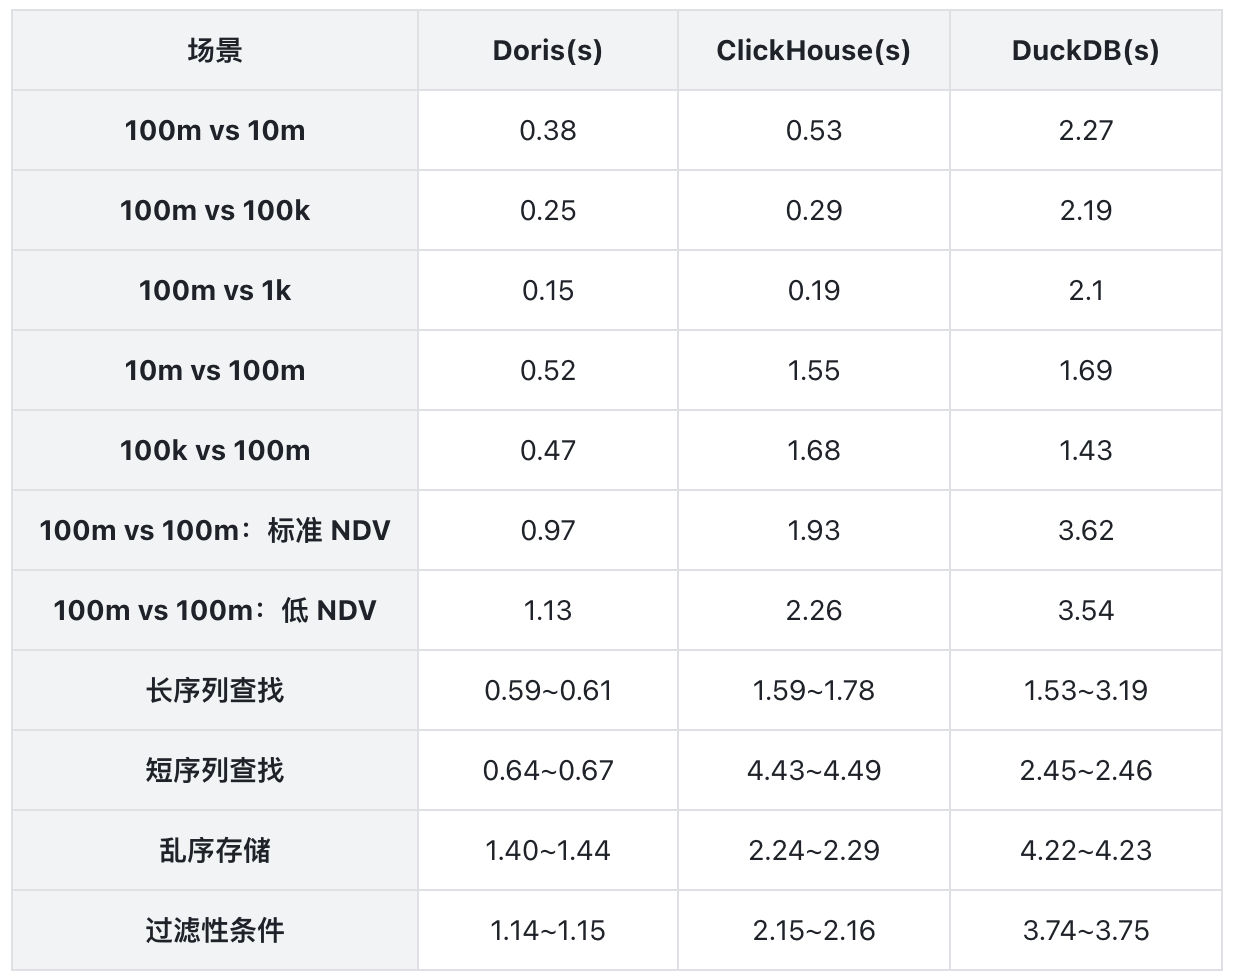Click the 100k vs 100m row label

215,450
